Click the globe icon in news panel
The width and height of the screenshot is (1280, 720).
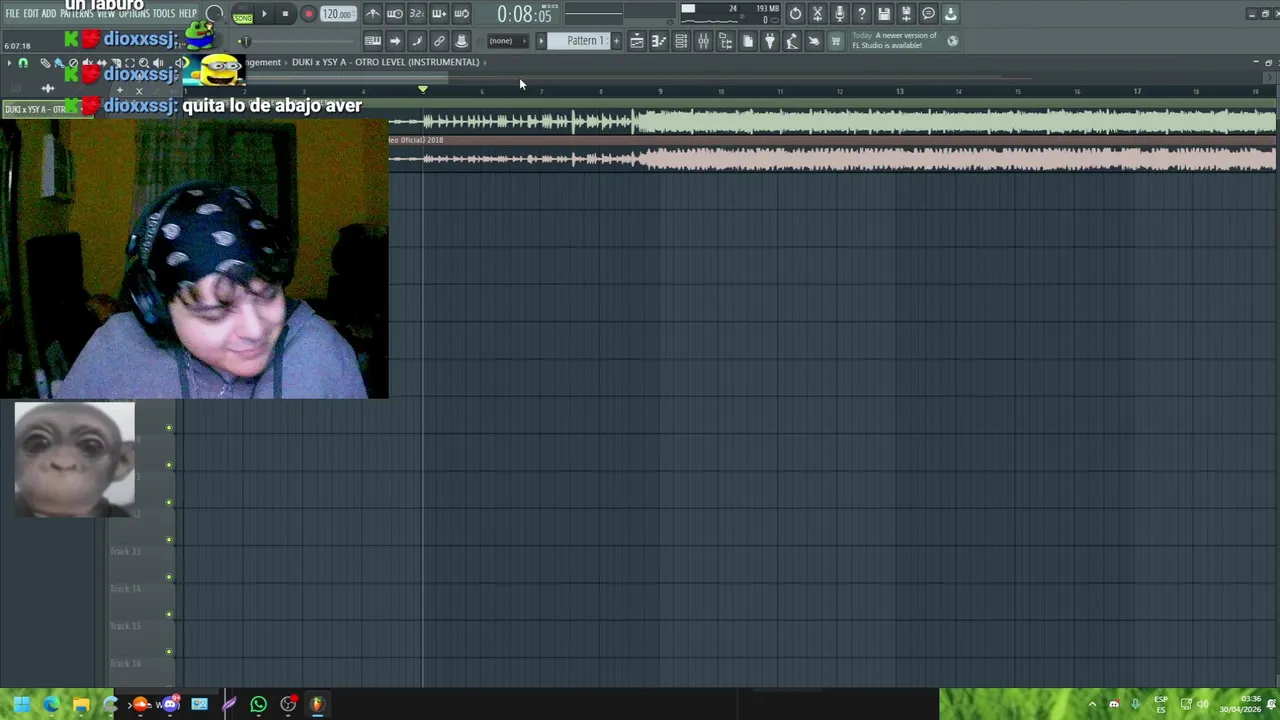click(x=952, y=41)
